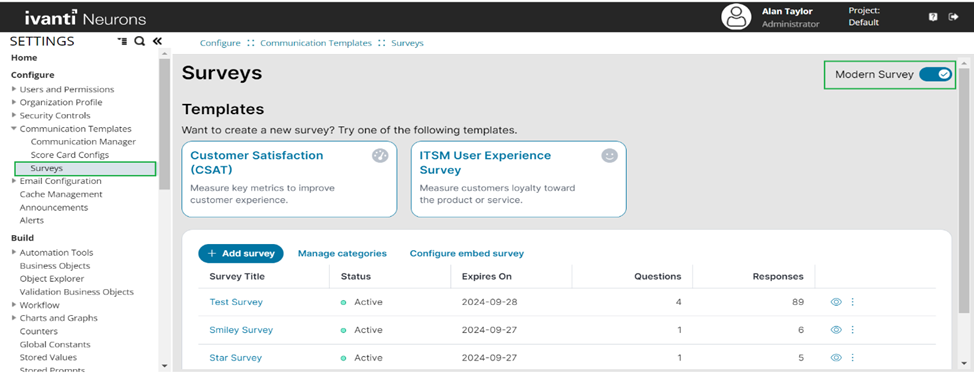Image resolution: width=974 pixels, height=389 pixels.
Task: Click the 89 responses cell
Action: coord(798,302)
